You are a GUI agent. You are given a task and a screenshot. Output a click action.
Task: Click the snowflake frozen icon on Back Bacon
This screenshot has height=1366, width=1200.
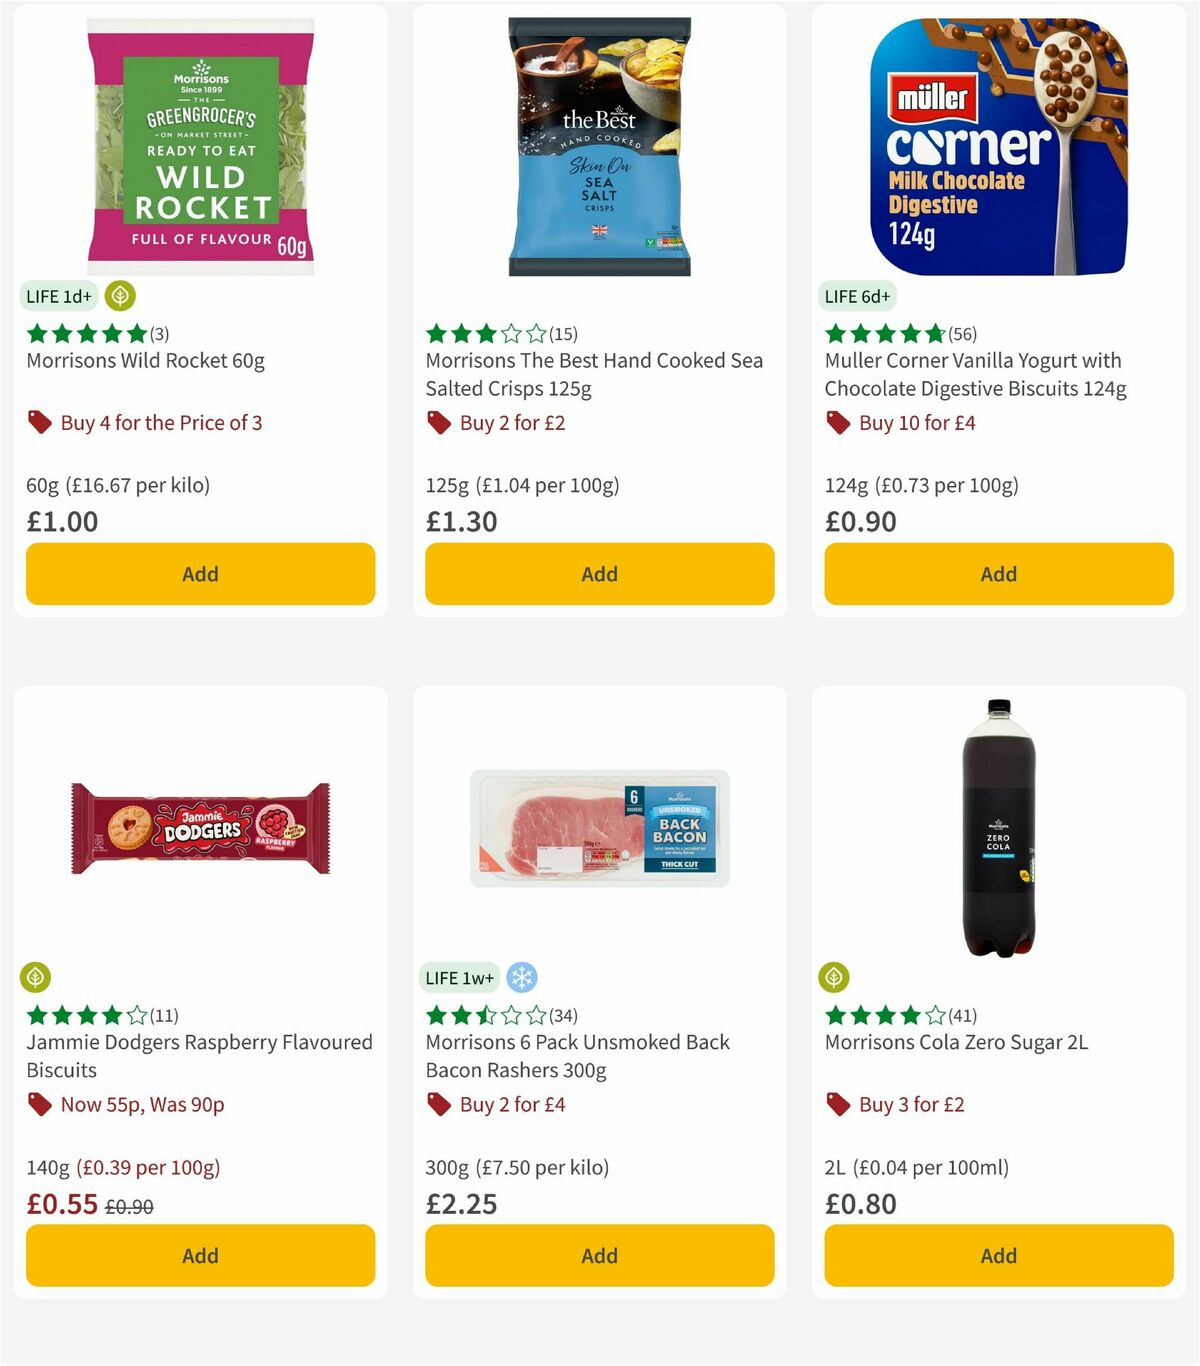tap(520, 978)
